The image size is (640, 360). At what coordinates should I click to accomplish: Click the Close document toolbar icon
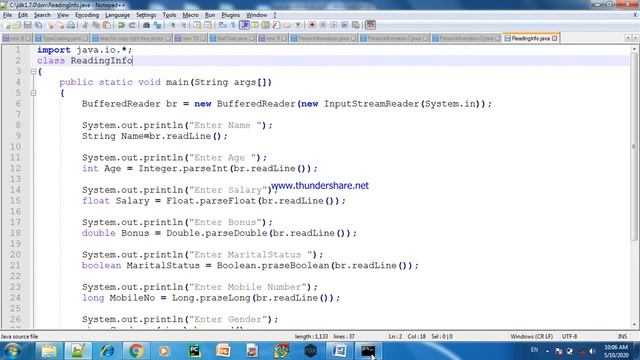[50, 25]
